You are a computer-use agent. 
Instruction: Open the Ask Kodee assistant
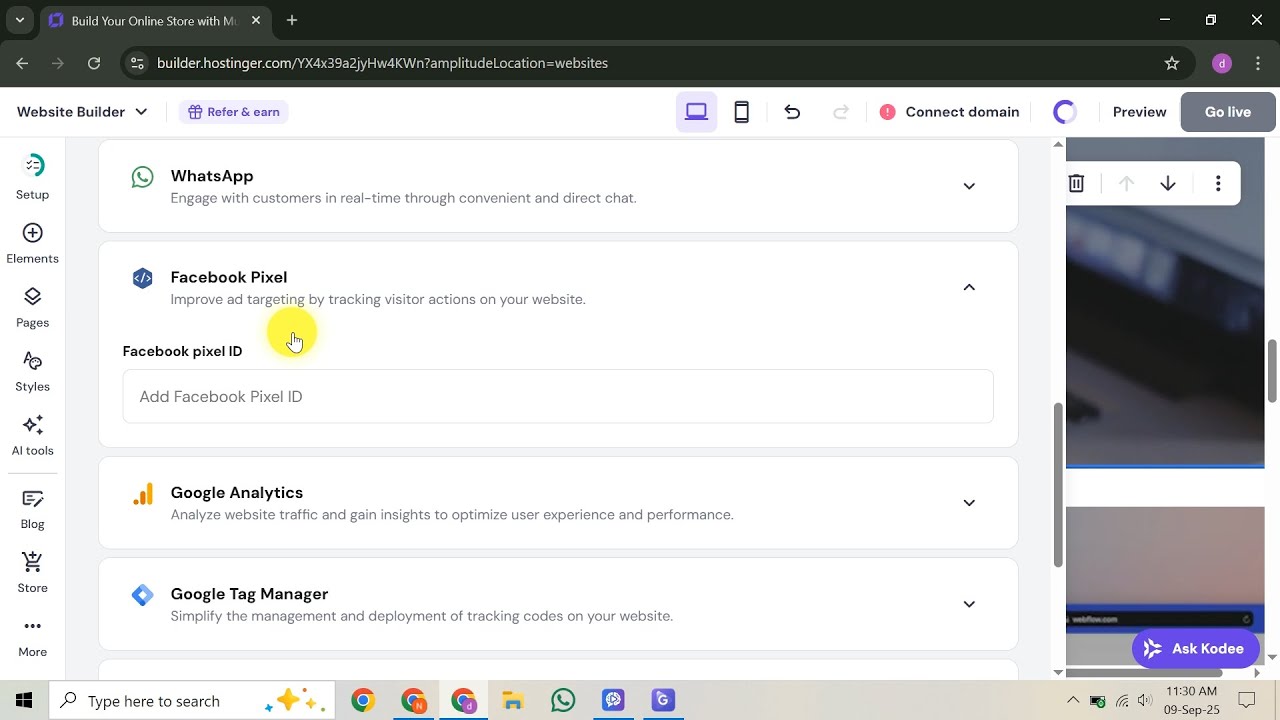pos(1195,649)
